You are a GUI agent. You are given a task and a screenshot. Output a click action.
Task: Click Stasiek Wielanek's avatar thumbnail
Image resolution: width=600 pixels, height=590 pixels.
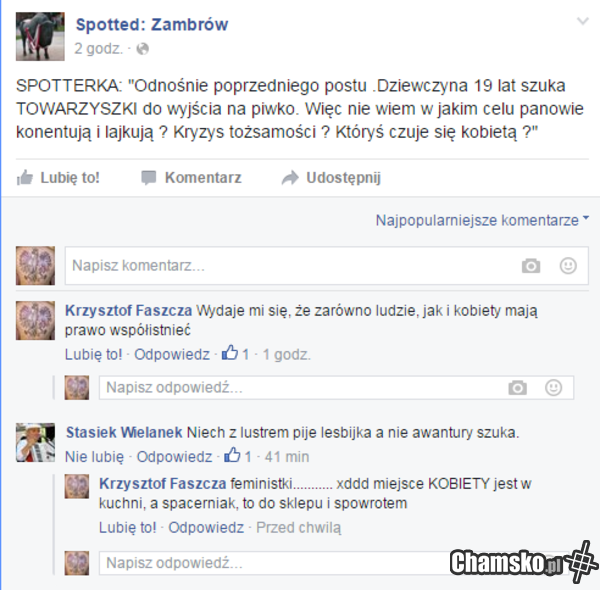click(35, 442)
